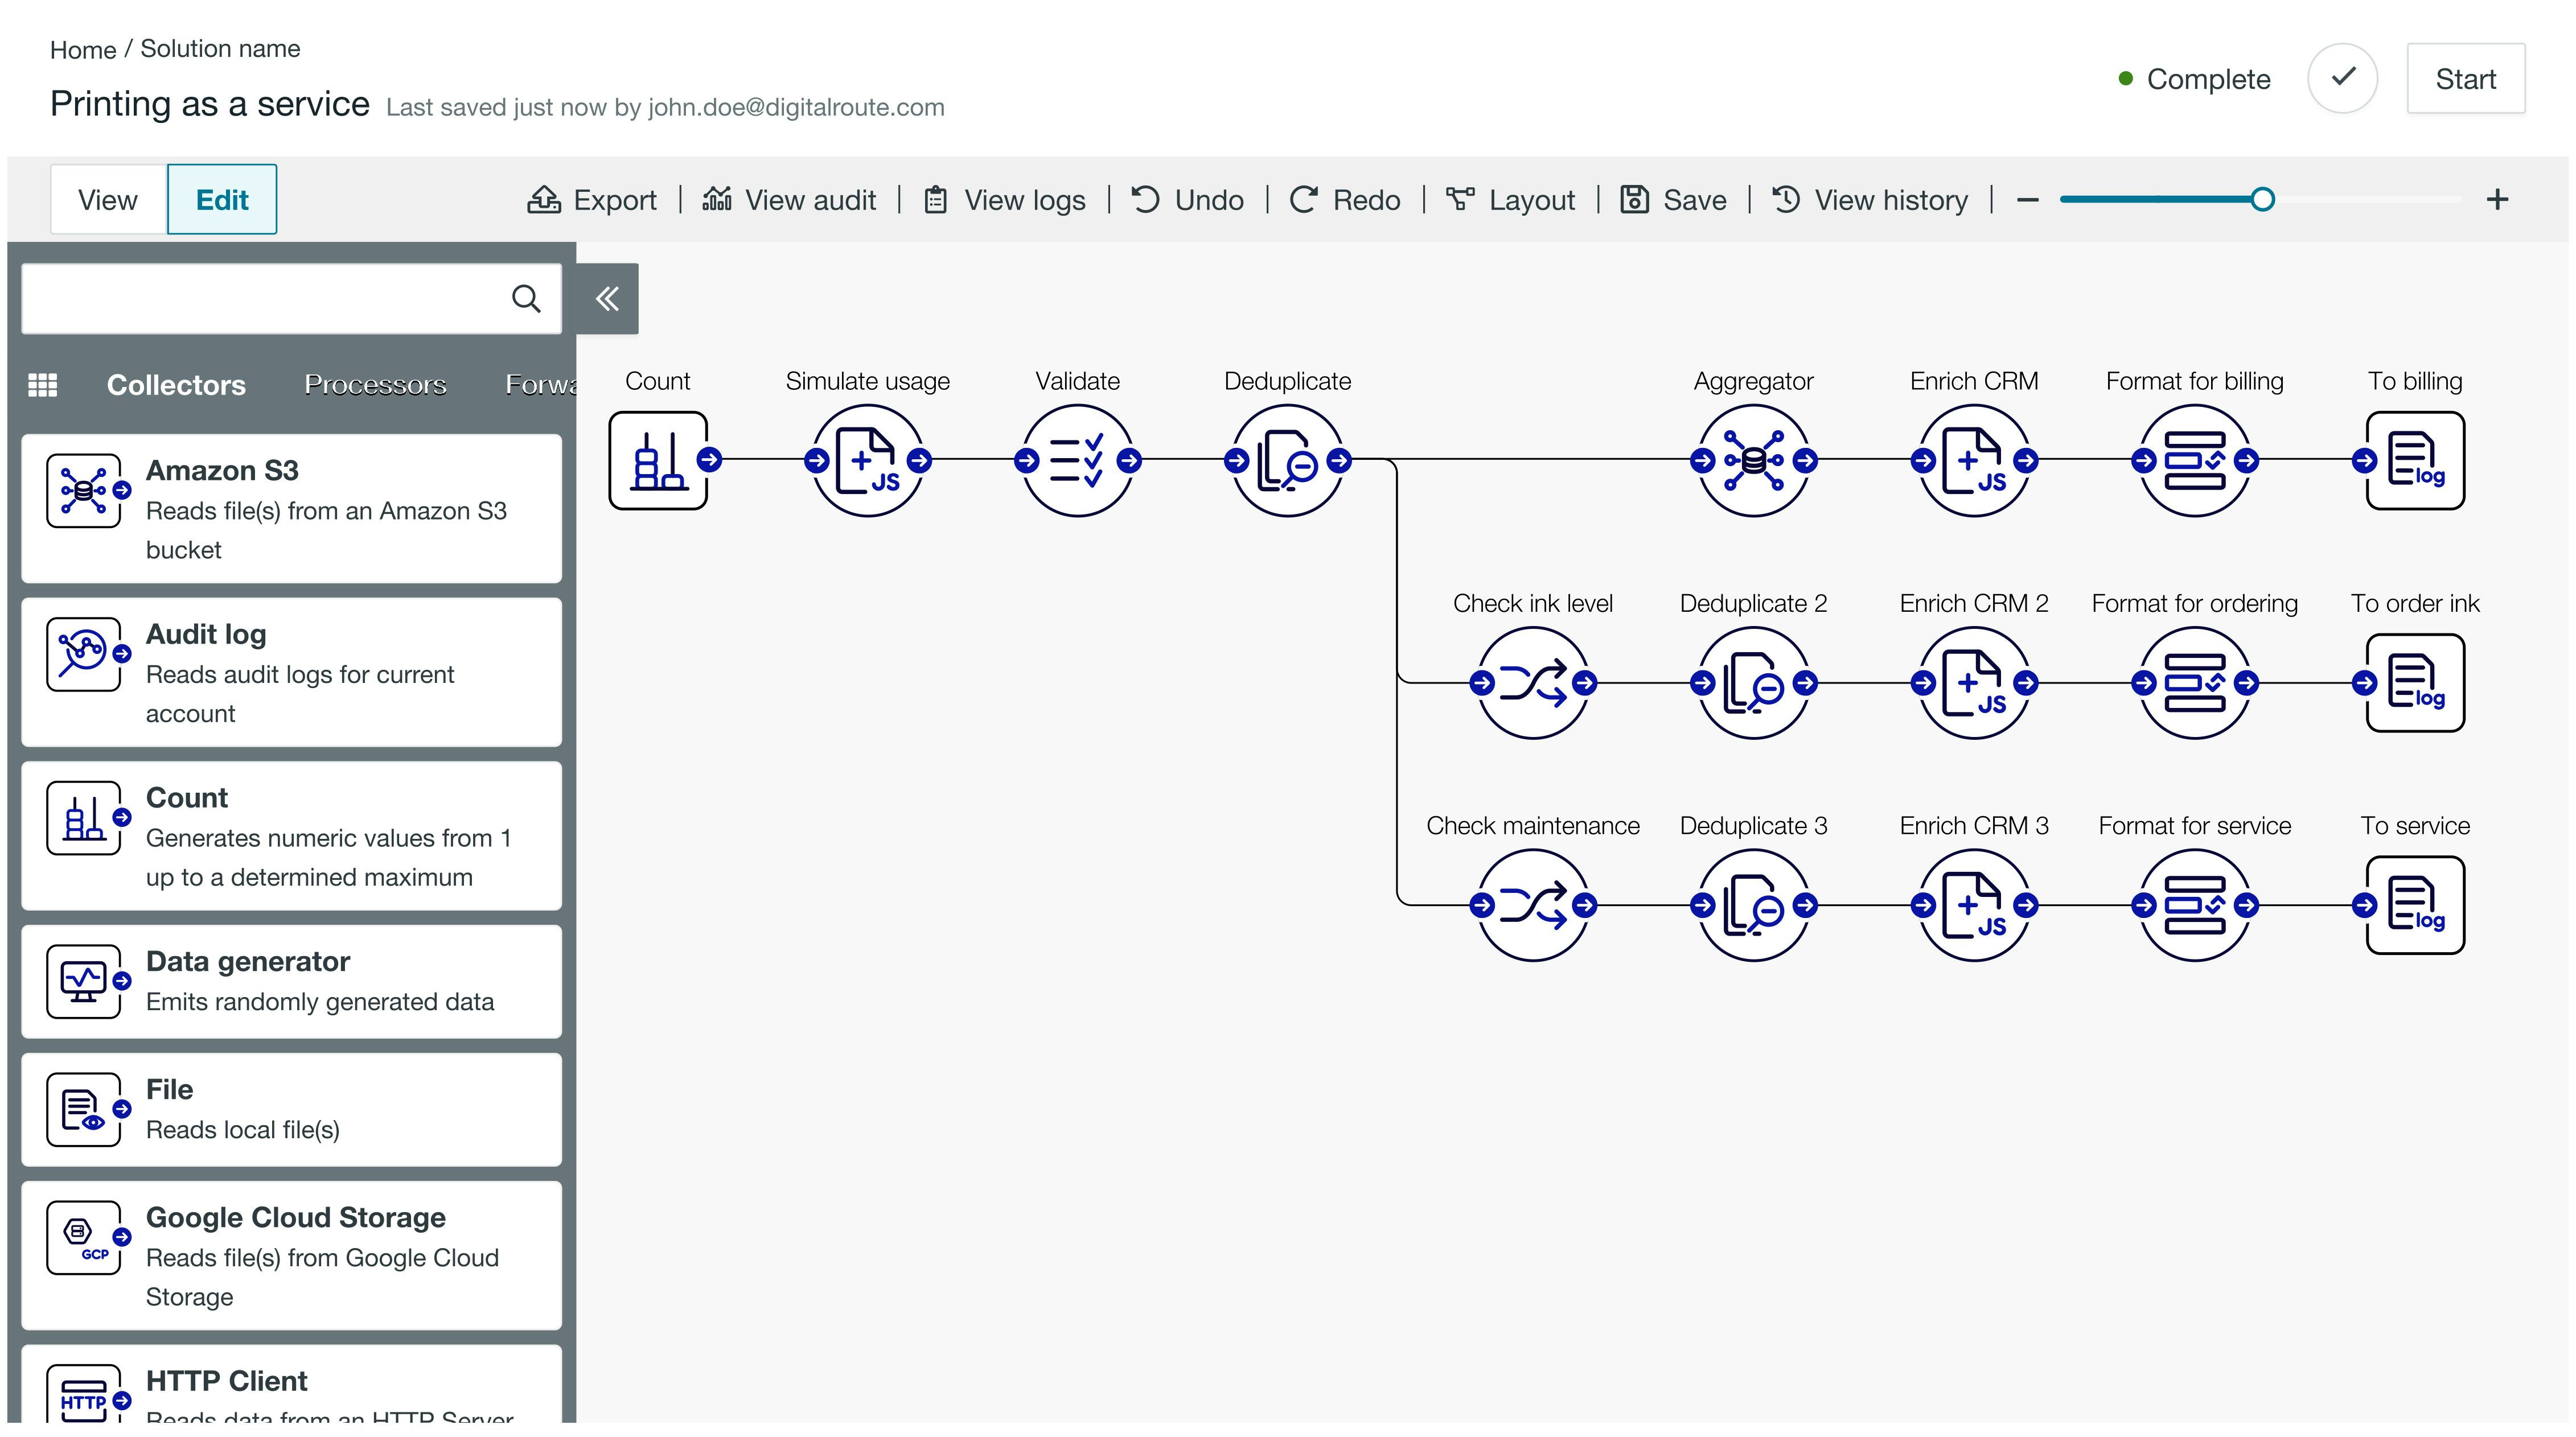Click the Google Cloud Storage icon

(84, 1237)
